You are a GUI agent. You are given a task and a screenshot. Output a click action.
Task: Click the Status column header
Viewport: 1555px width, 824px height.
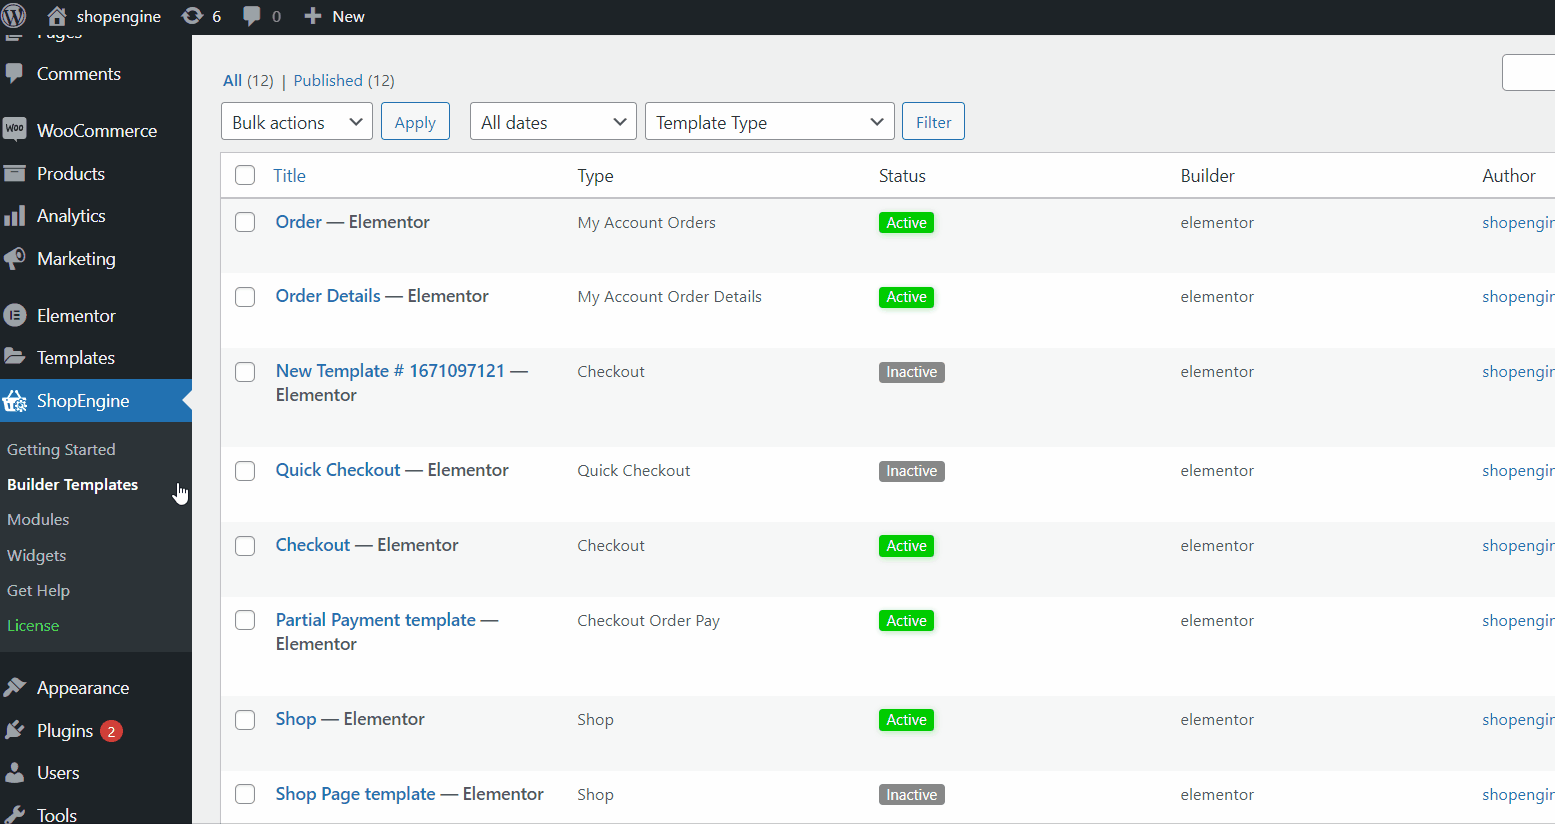tap(902, 176)
